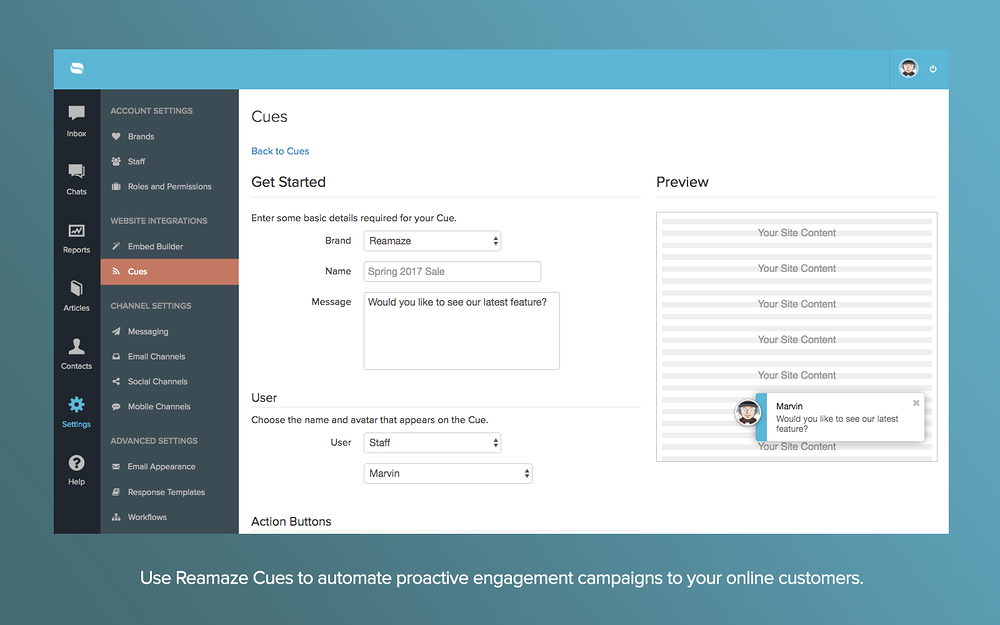Click the Reamaze logo in header

77,68
